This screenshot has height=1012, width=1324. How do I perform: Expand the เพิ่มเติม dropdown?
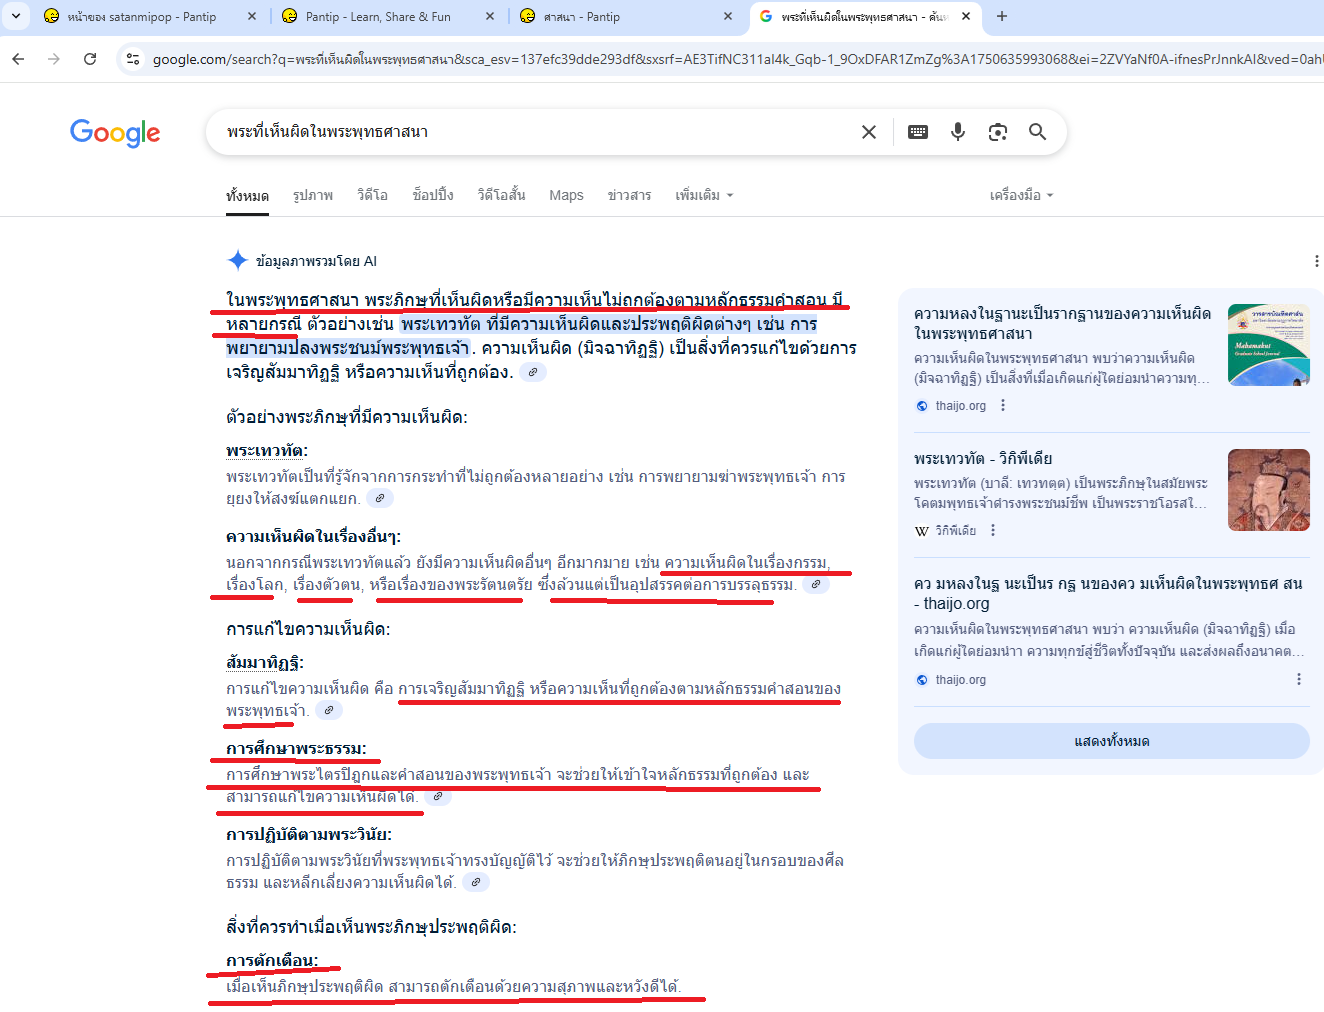(704, 195)
